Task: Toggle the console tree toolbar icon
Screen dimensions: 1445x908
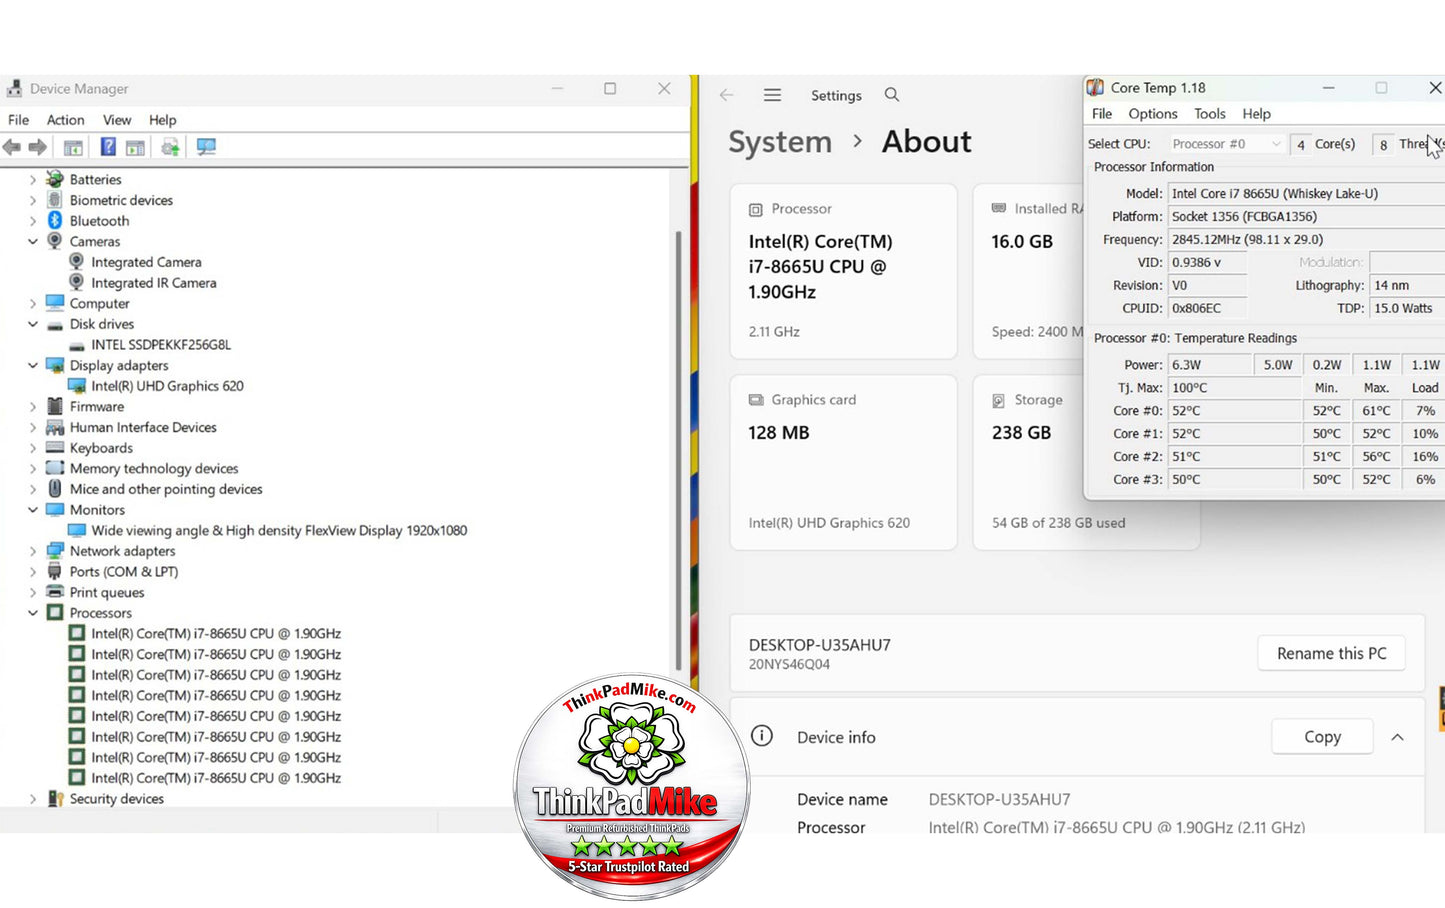Action: coord(73,147)
